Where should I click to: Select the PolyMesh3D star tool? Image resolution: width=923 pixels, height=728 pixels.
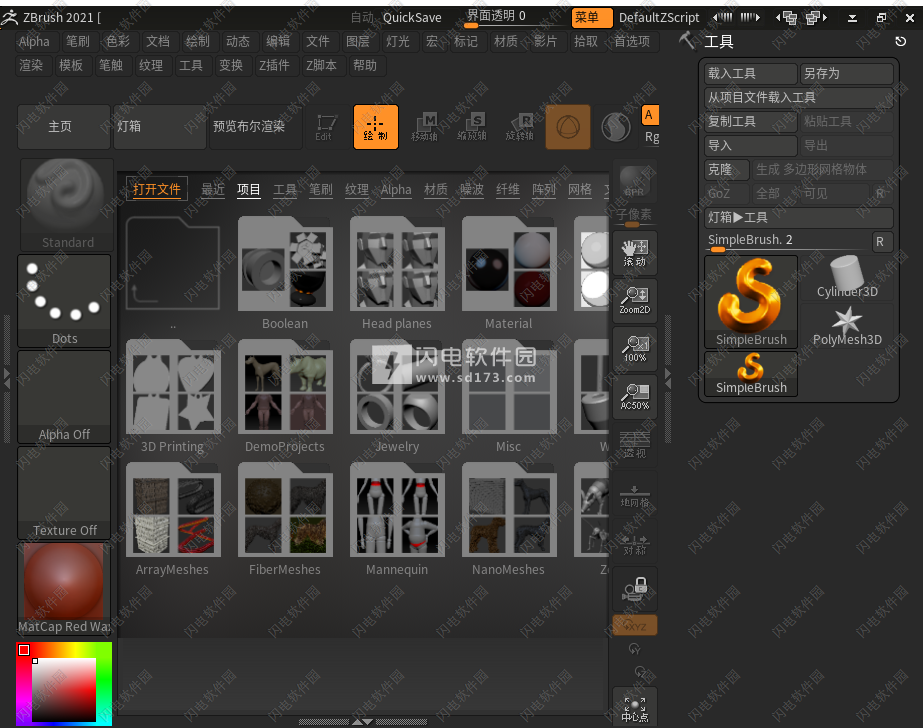click(847, 325)
